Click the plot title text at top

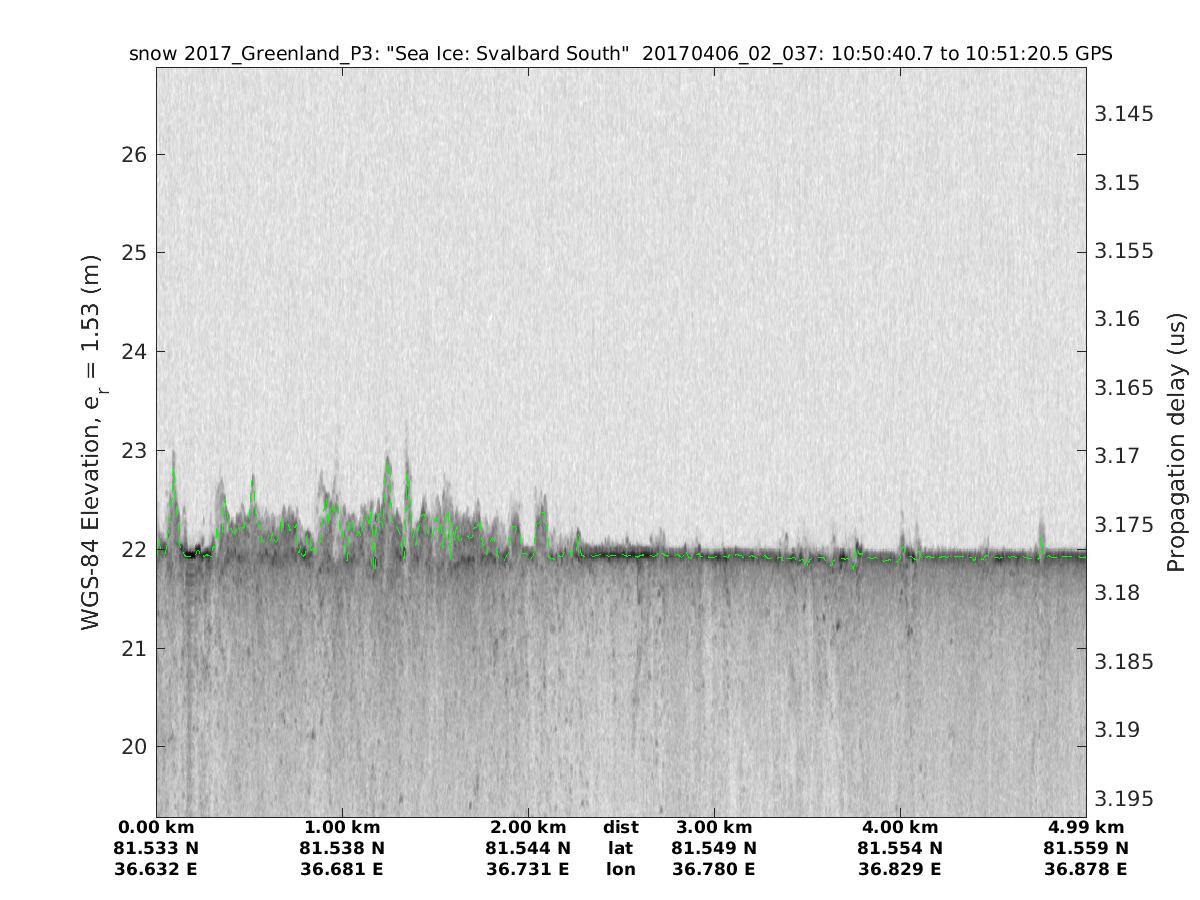[x=620, y=53]
